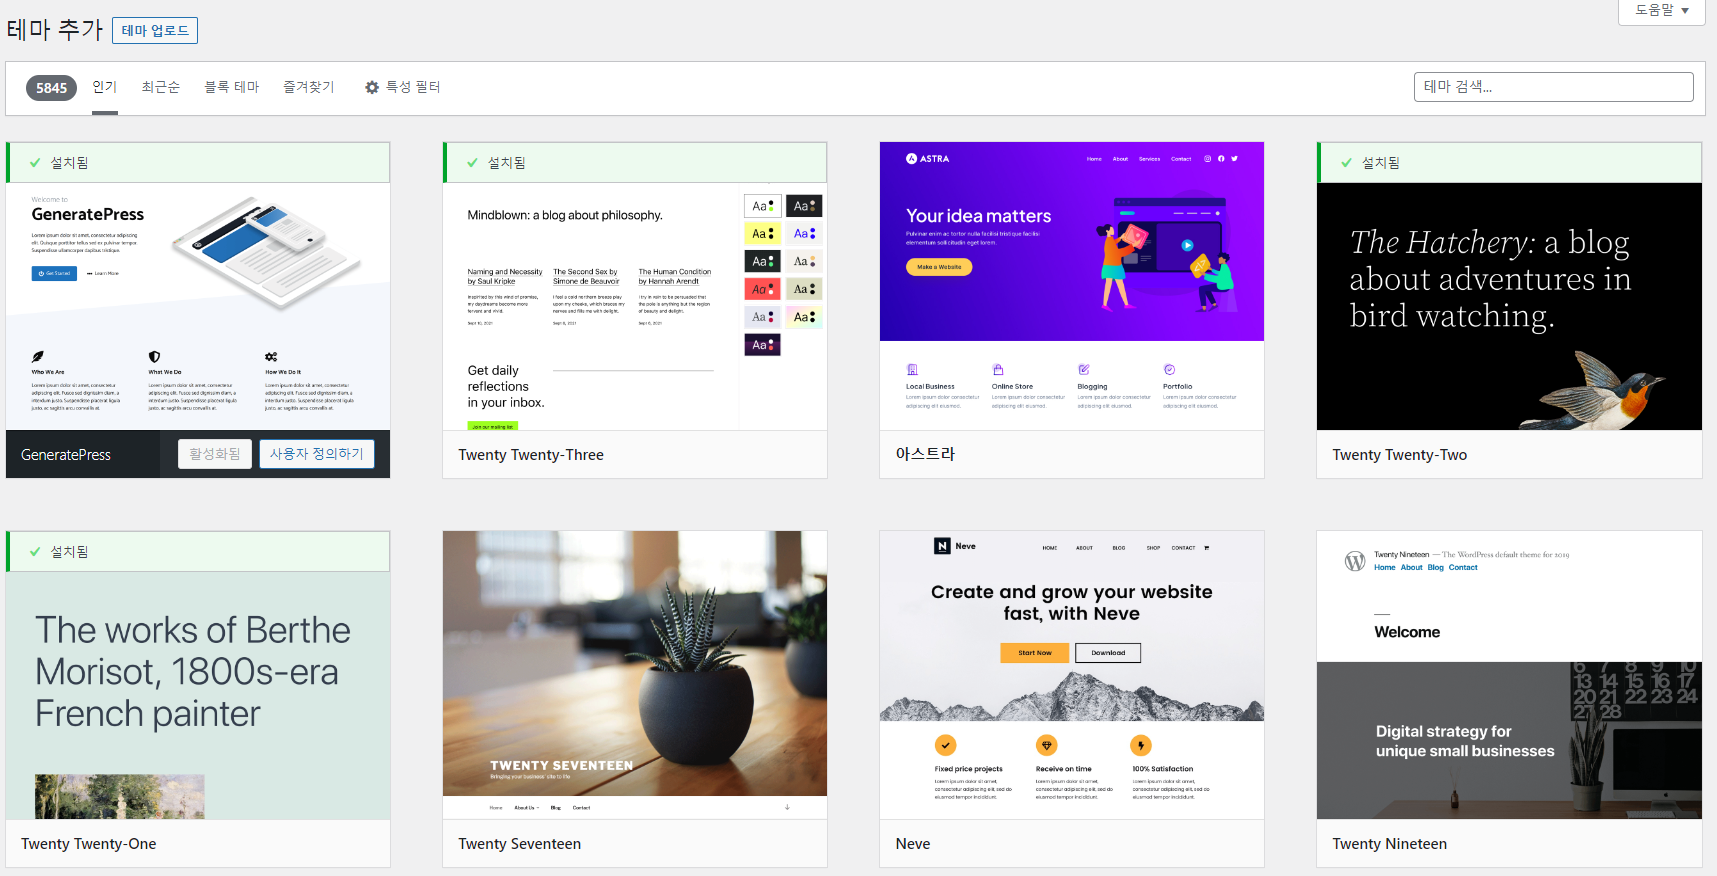The image size is (1717, 876).
Task: Click the Neve theme name
Action: 913,844
